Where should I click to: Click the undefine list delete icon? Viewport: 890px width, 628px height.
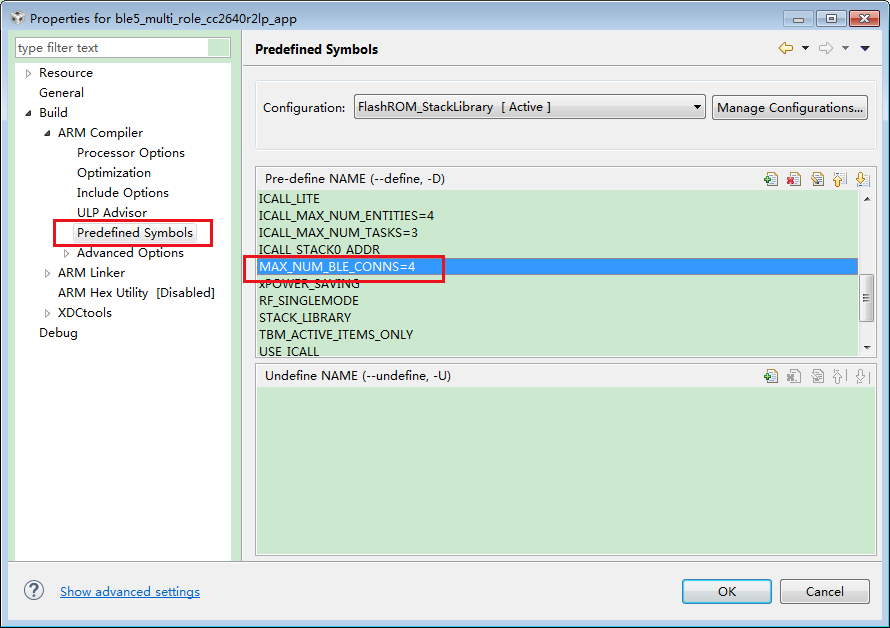[794, 376]
